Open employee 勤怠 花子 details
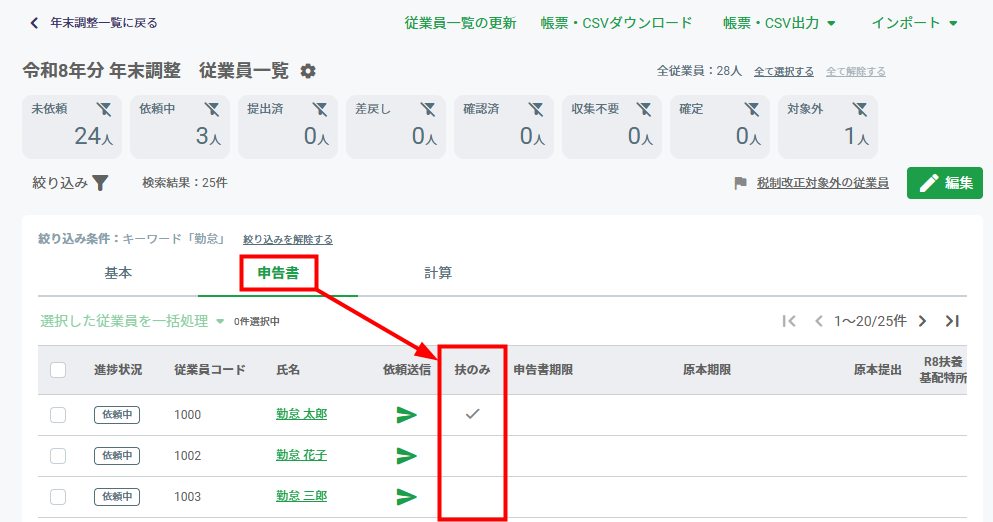This screenshot has height=522, width=993. tap(301, 455)
